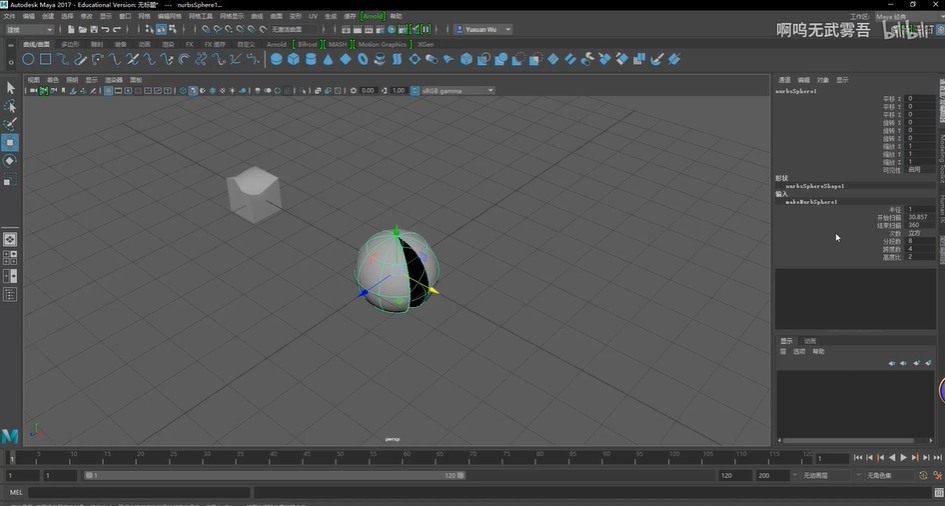Switch to the four-view layout
Screen dimensions: 945x506
tap(10, 258)
